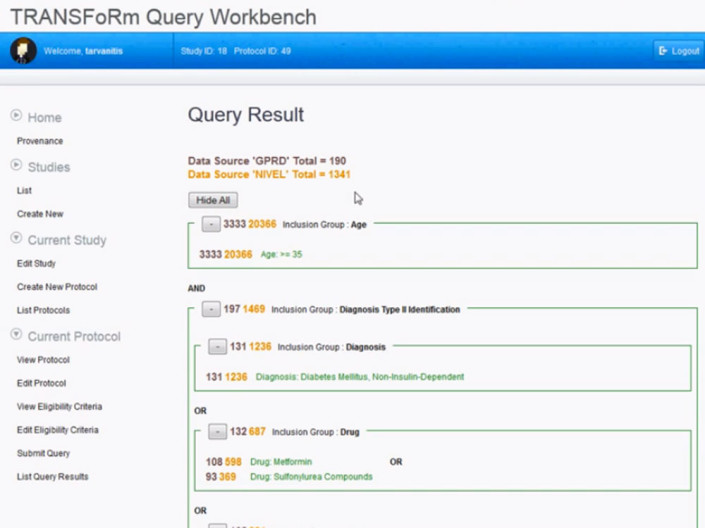Open the View Protocol link
705x528 pixels.
click(x=43, y=360)
